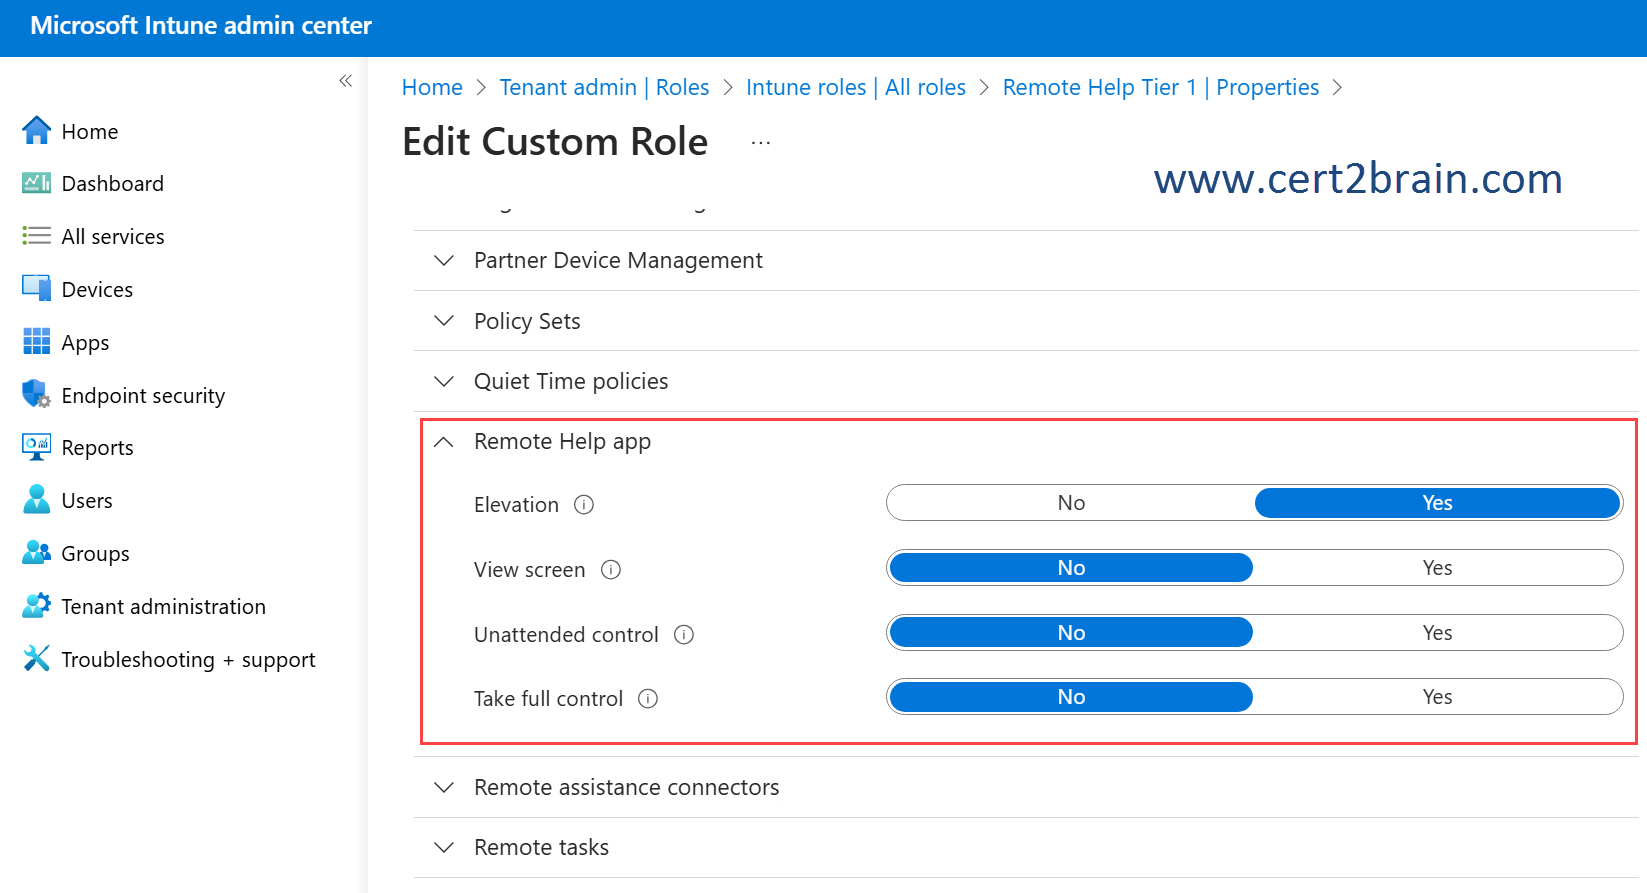The width and height of the screenshot is (1647, 893).
Task: Open All services in the navigation
Action: click(113, 237)
